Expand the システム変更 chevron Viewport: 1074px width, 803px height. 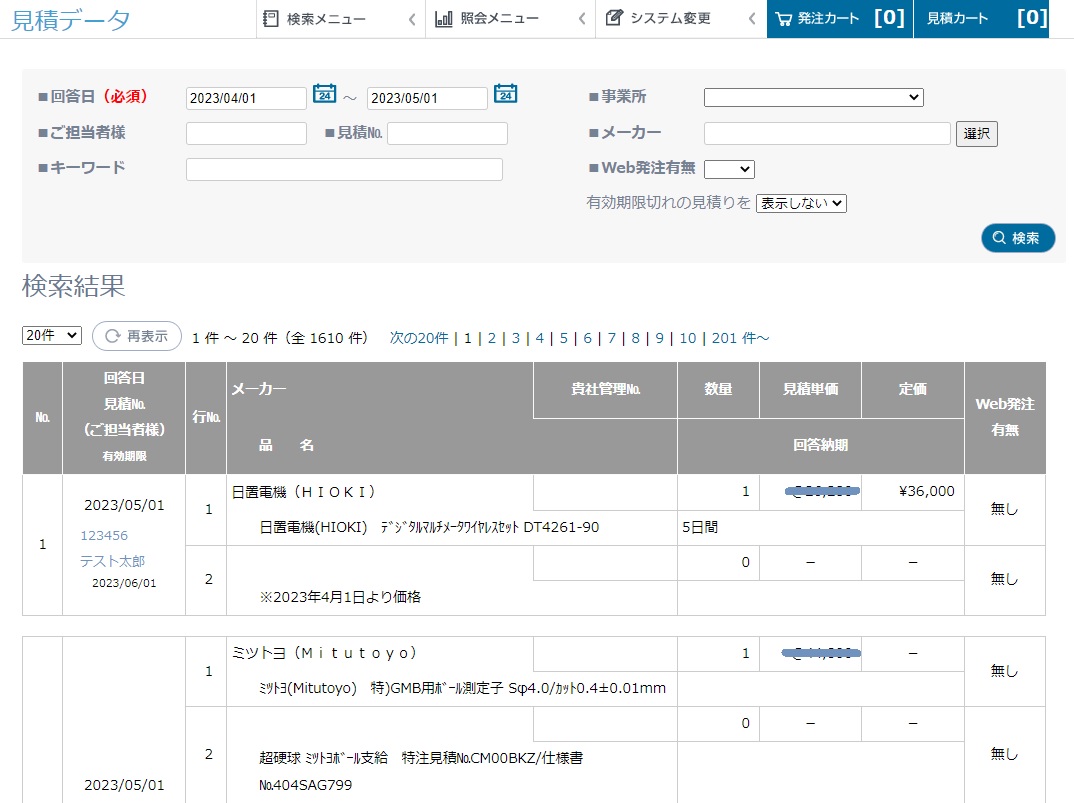tap(751, 19)
